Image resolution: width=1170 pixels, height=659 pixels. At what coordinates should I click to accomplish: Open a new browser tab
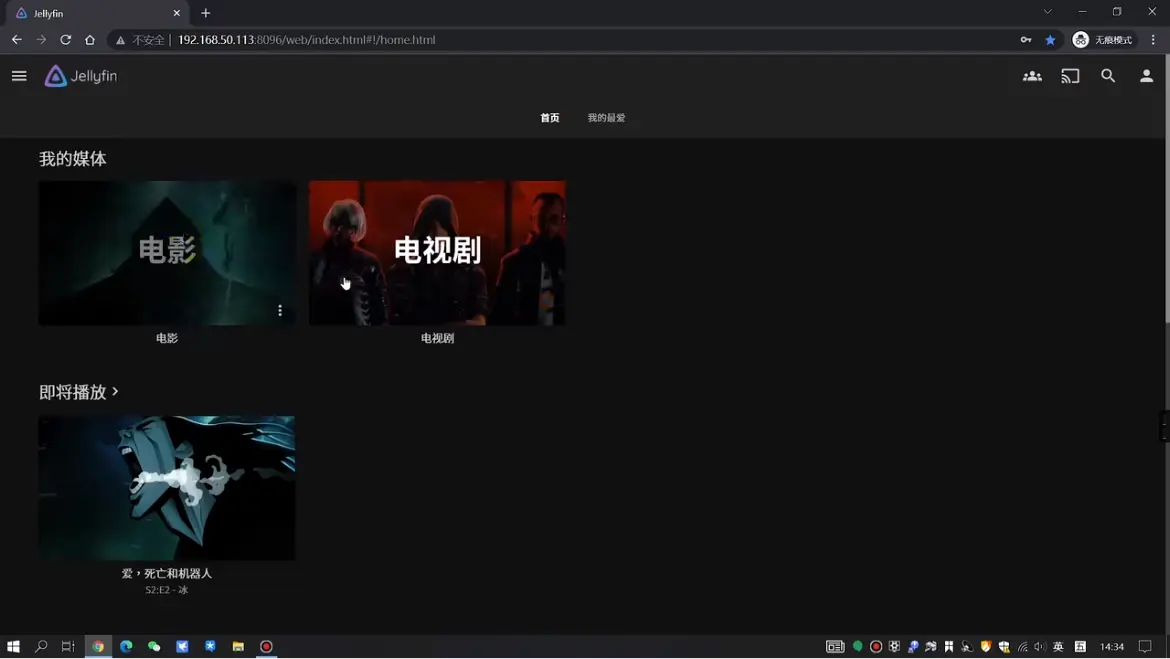206,13
